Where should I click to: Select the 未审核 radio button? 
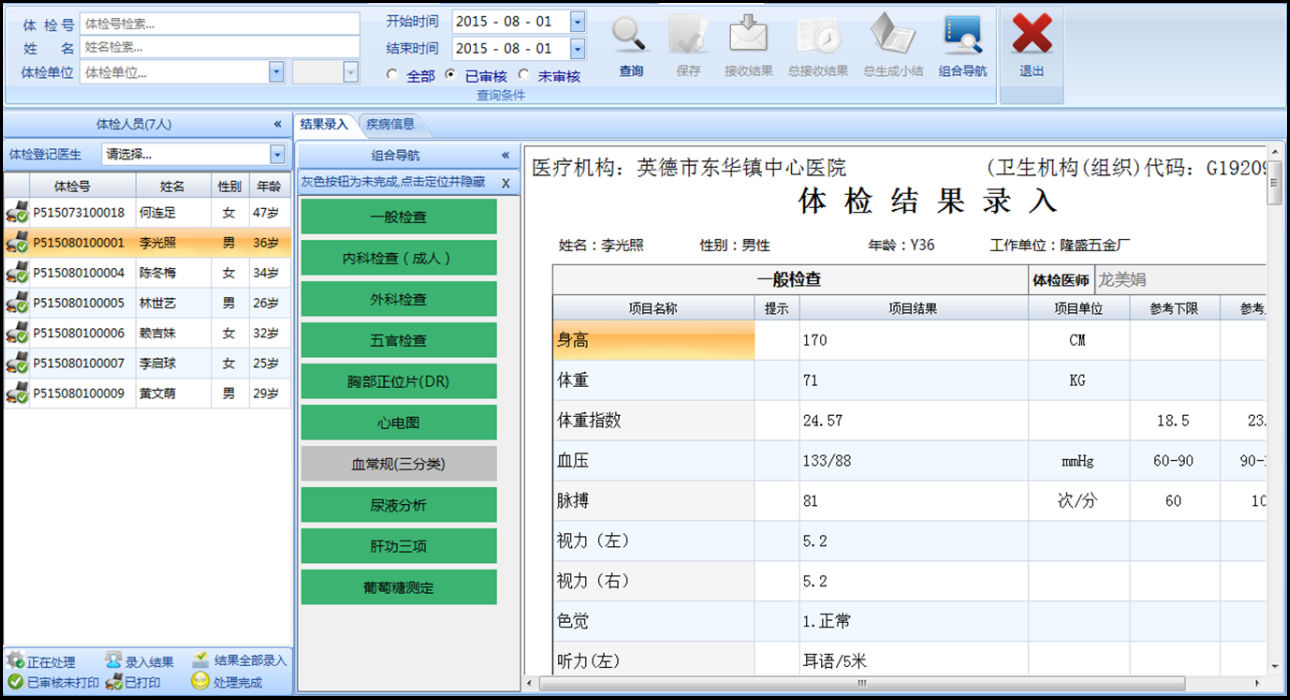tap(524, 75)
